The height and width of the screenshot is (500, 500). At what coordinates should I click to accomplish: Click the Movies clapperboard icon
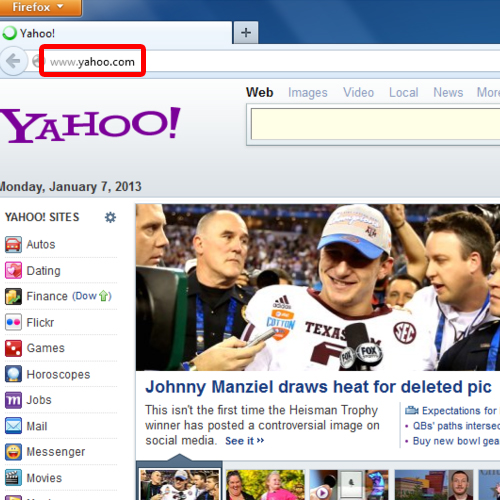pos(13,478)
